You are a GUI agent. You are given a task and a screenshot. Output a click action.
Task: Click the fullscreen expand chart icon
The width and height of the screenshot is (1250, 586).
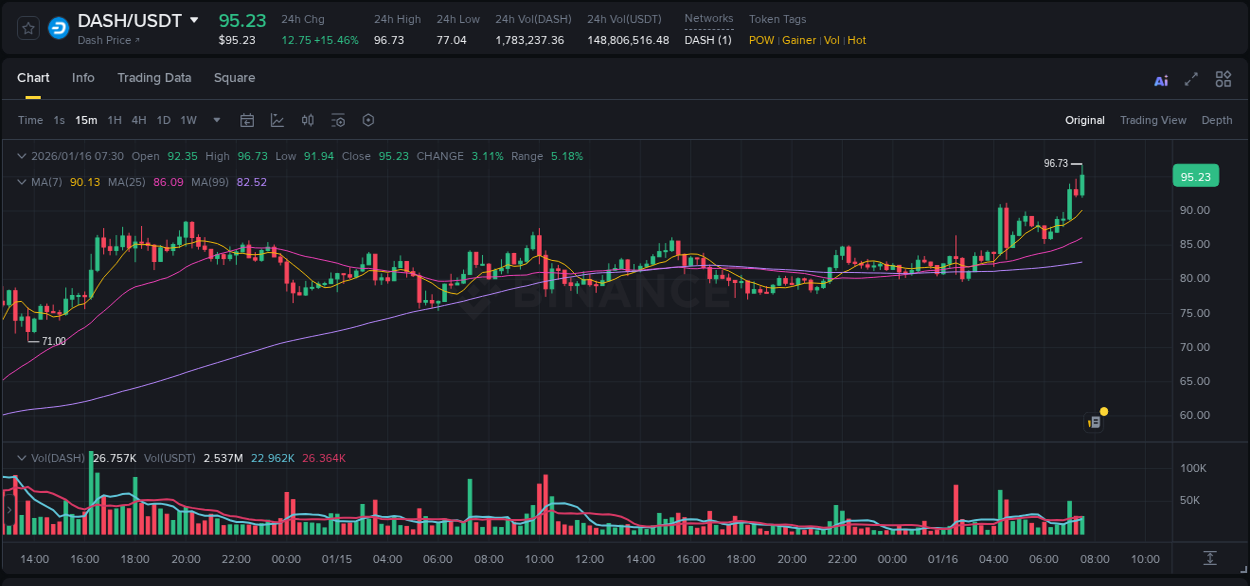tap(1192, 79)
